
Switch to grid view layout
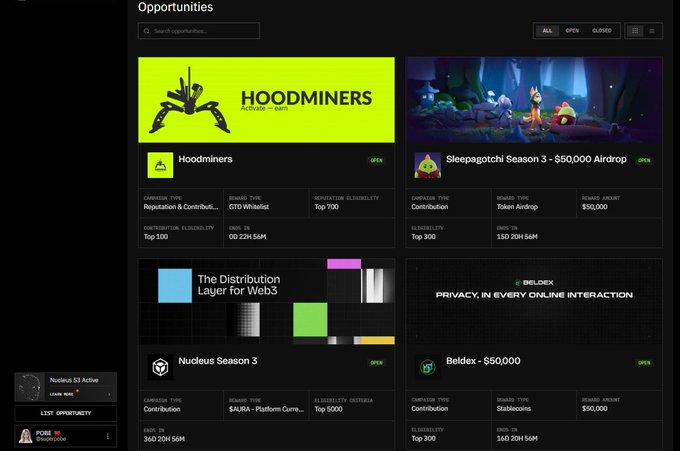635,31
